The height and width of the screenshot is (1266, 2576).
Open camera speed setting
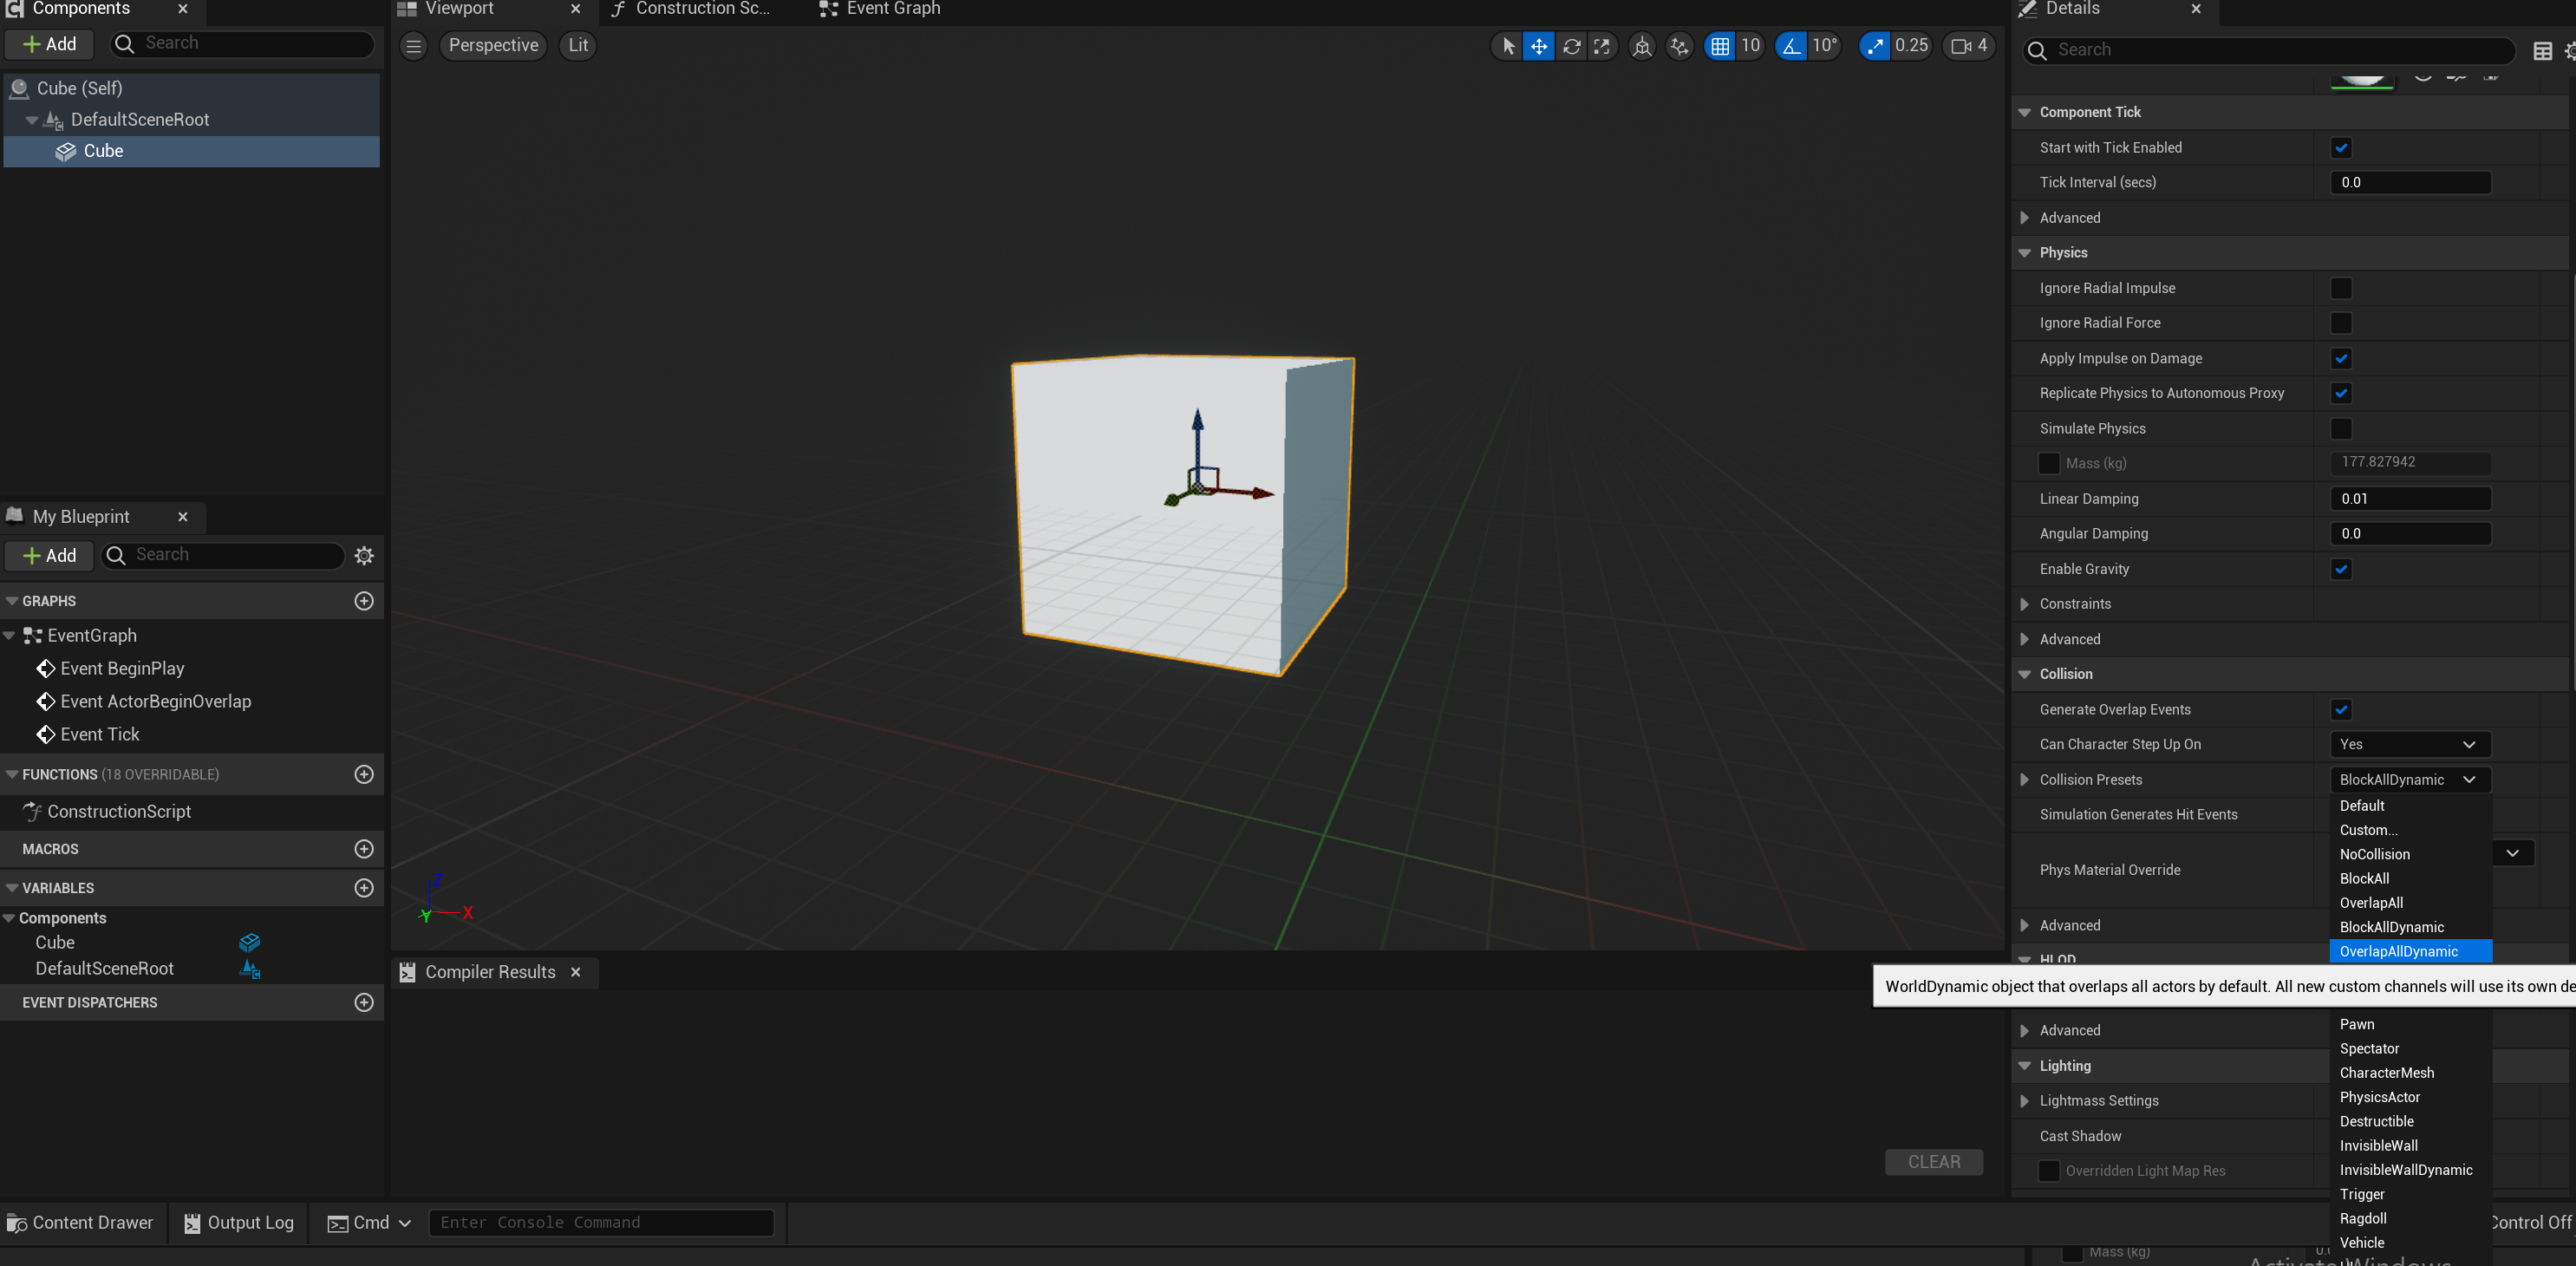coord(1969,46)
